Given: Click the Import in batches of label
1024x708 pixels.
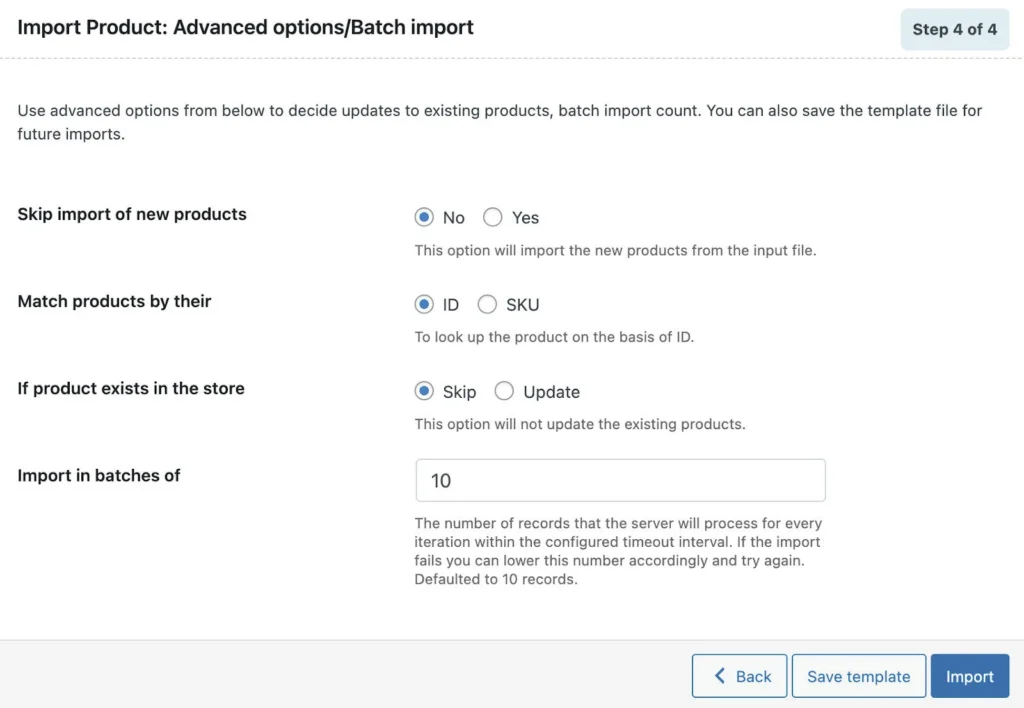Looking at the screenshot, I should pos(98,476).
